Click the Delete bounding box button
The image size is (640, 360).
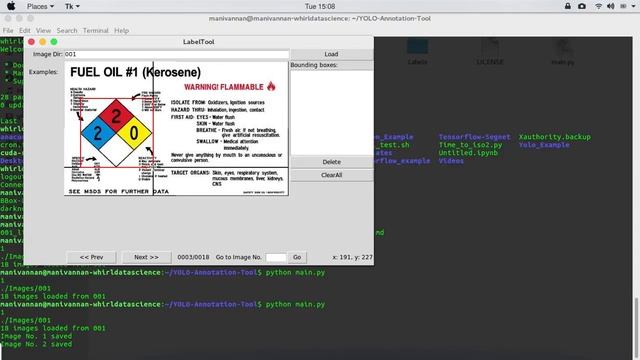[331, 162]
